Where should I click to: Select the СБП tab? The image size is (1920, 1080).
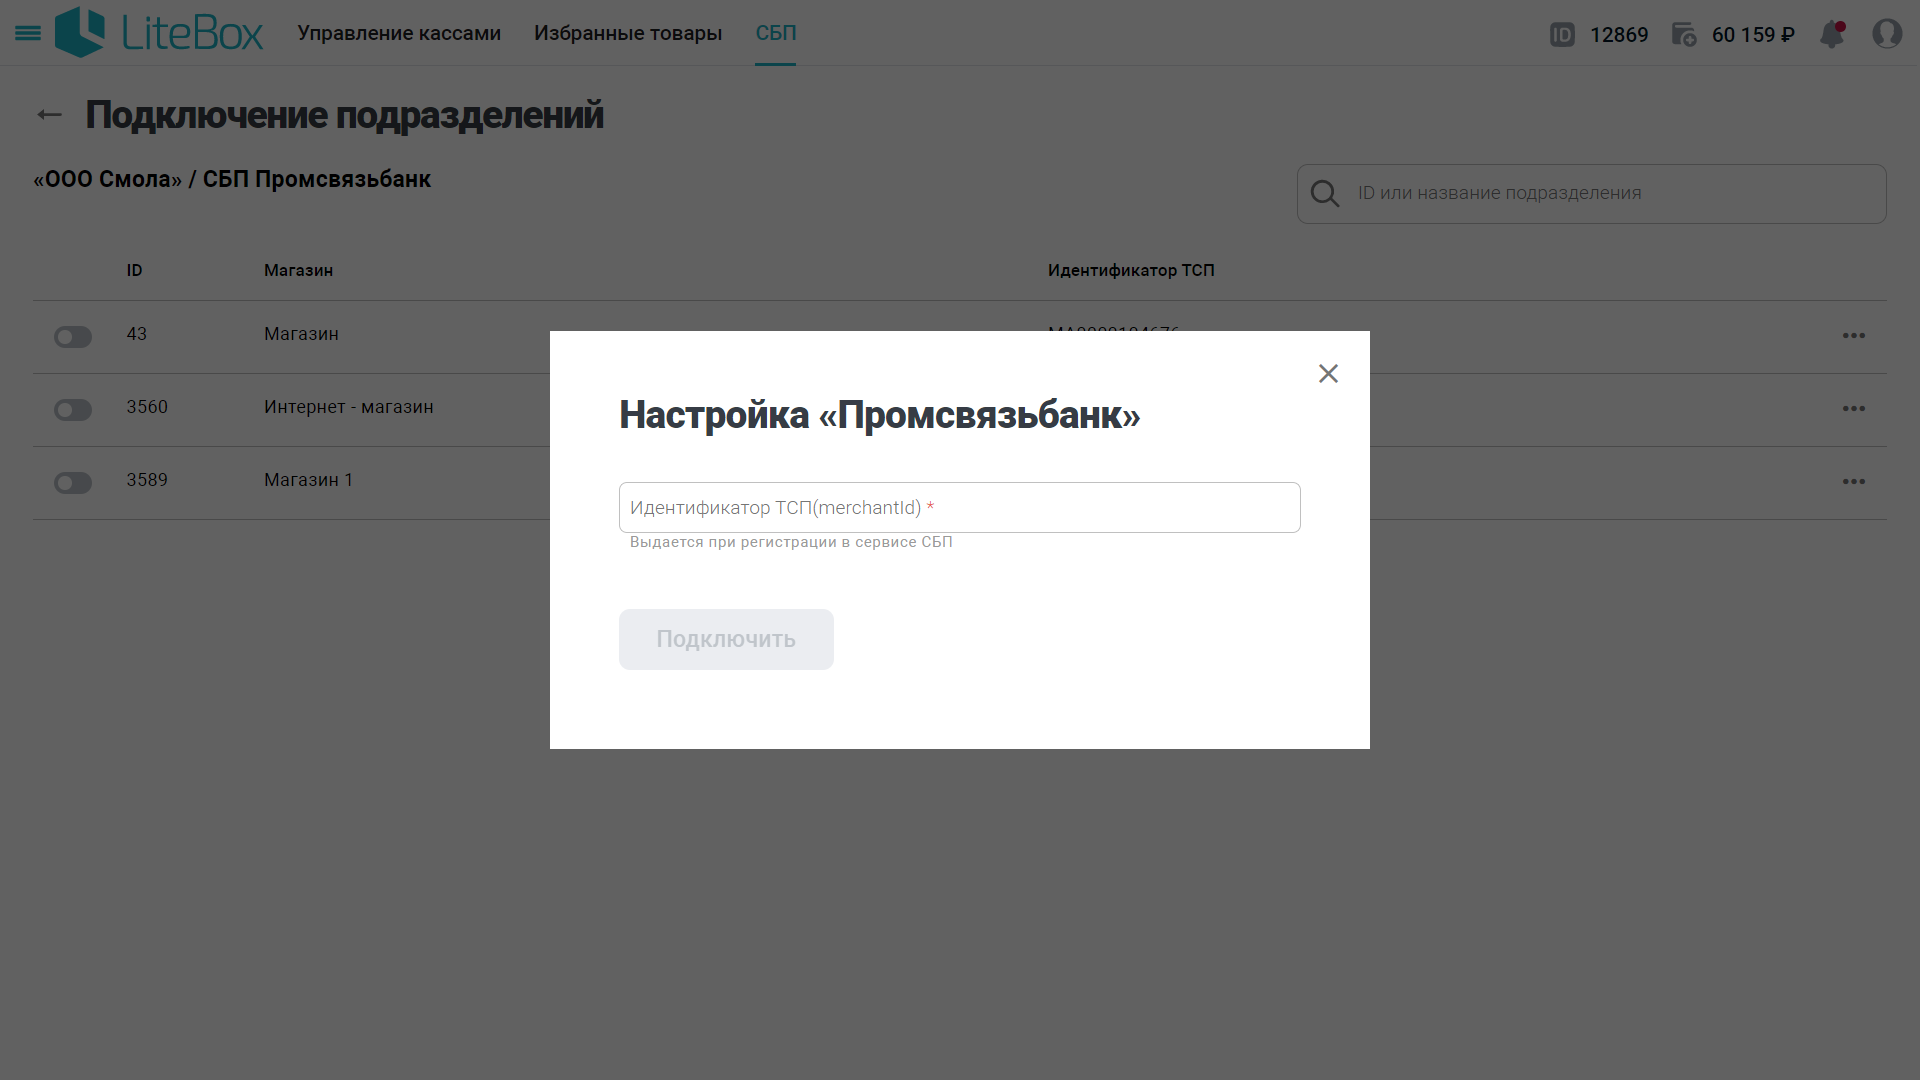point(776,33)
